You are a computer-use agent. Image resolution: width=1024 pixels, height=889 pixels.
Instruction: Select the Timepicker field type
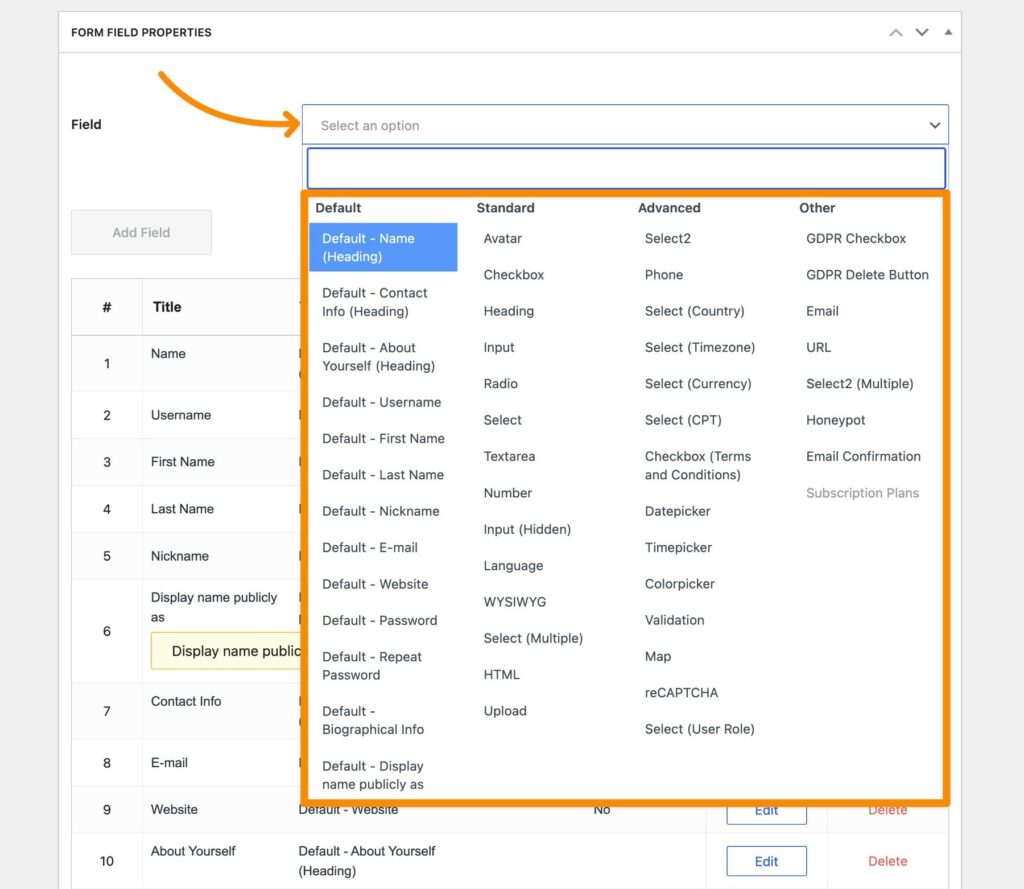678,548
